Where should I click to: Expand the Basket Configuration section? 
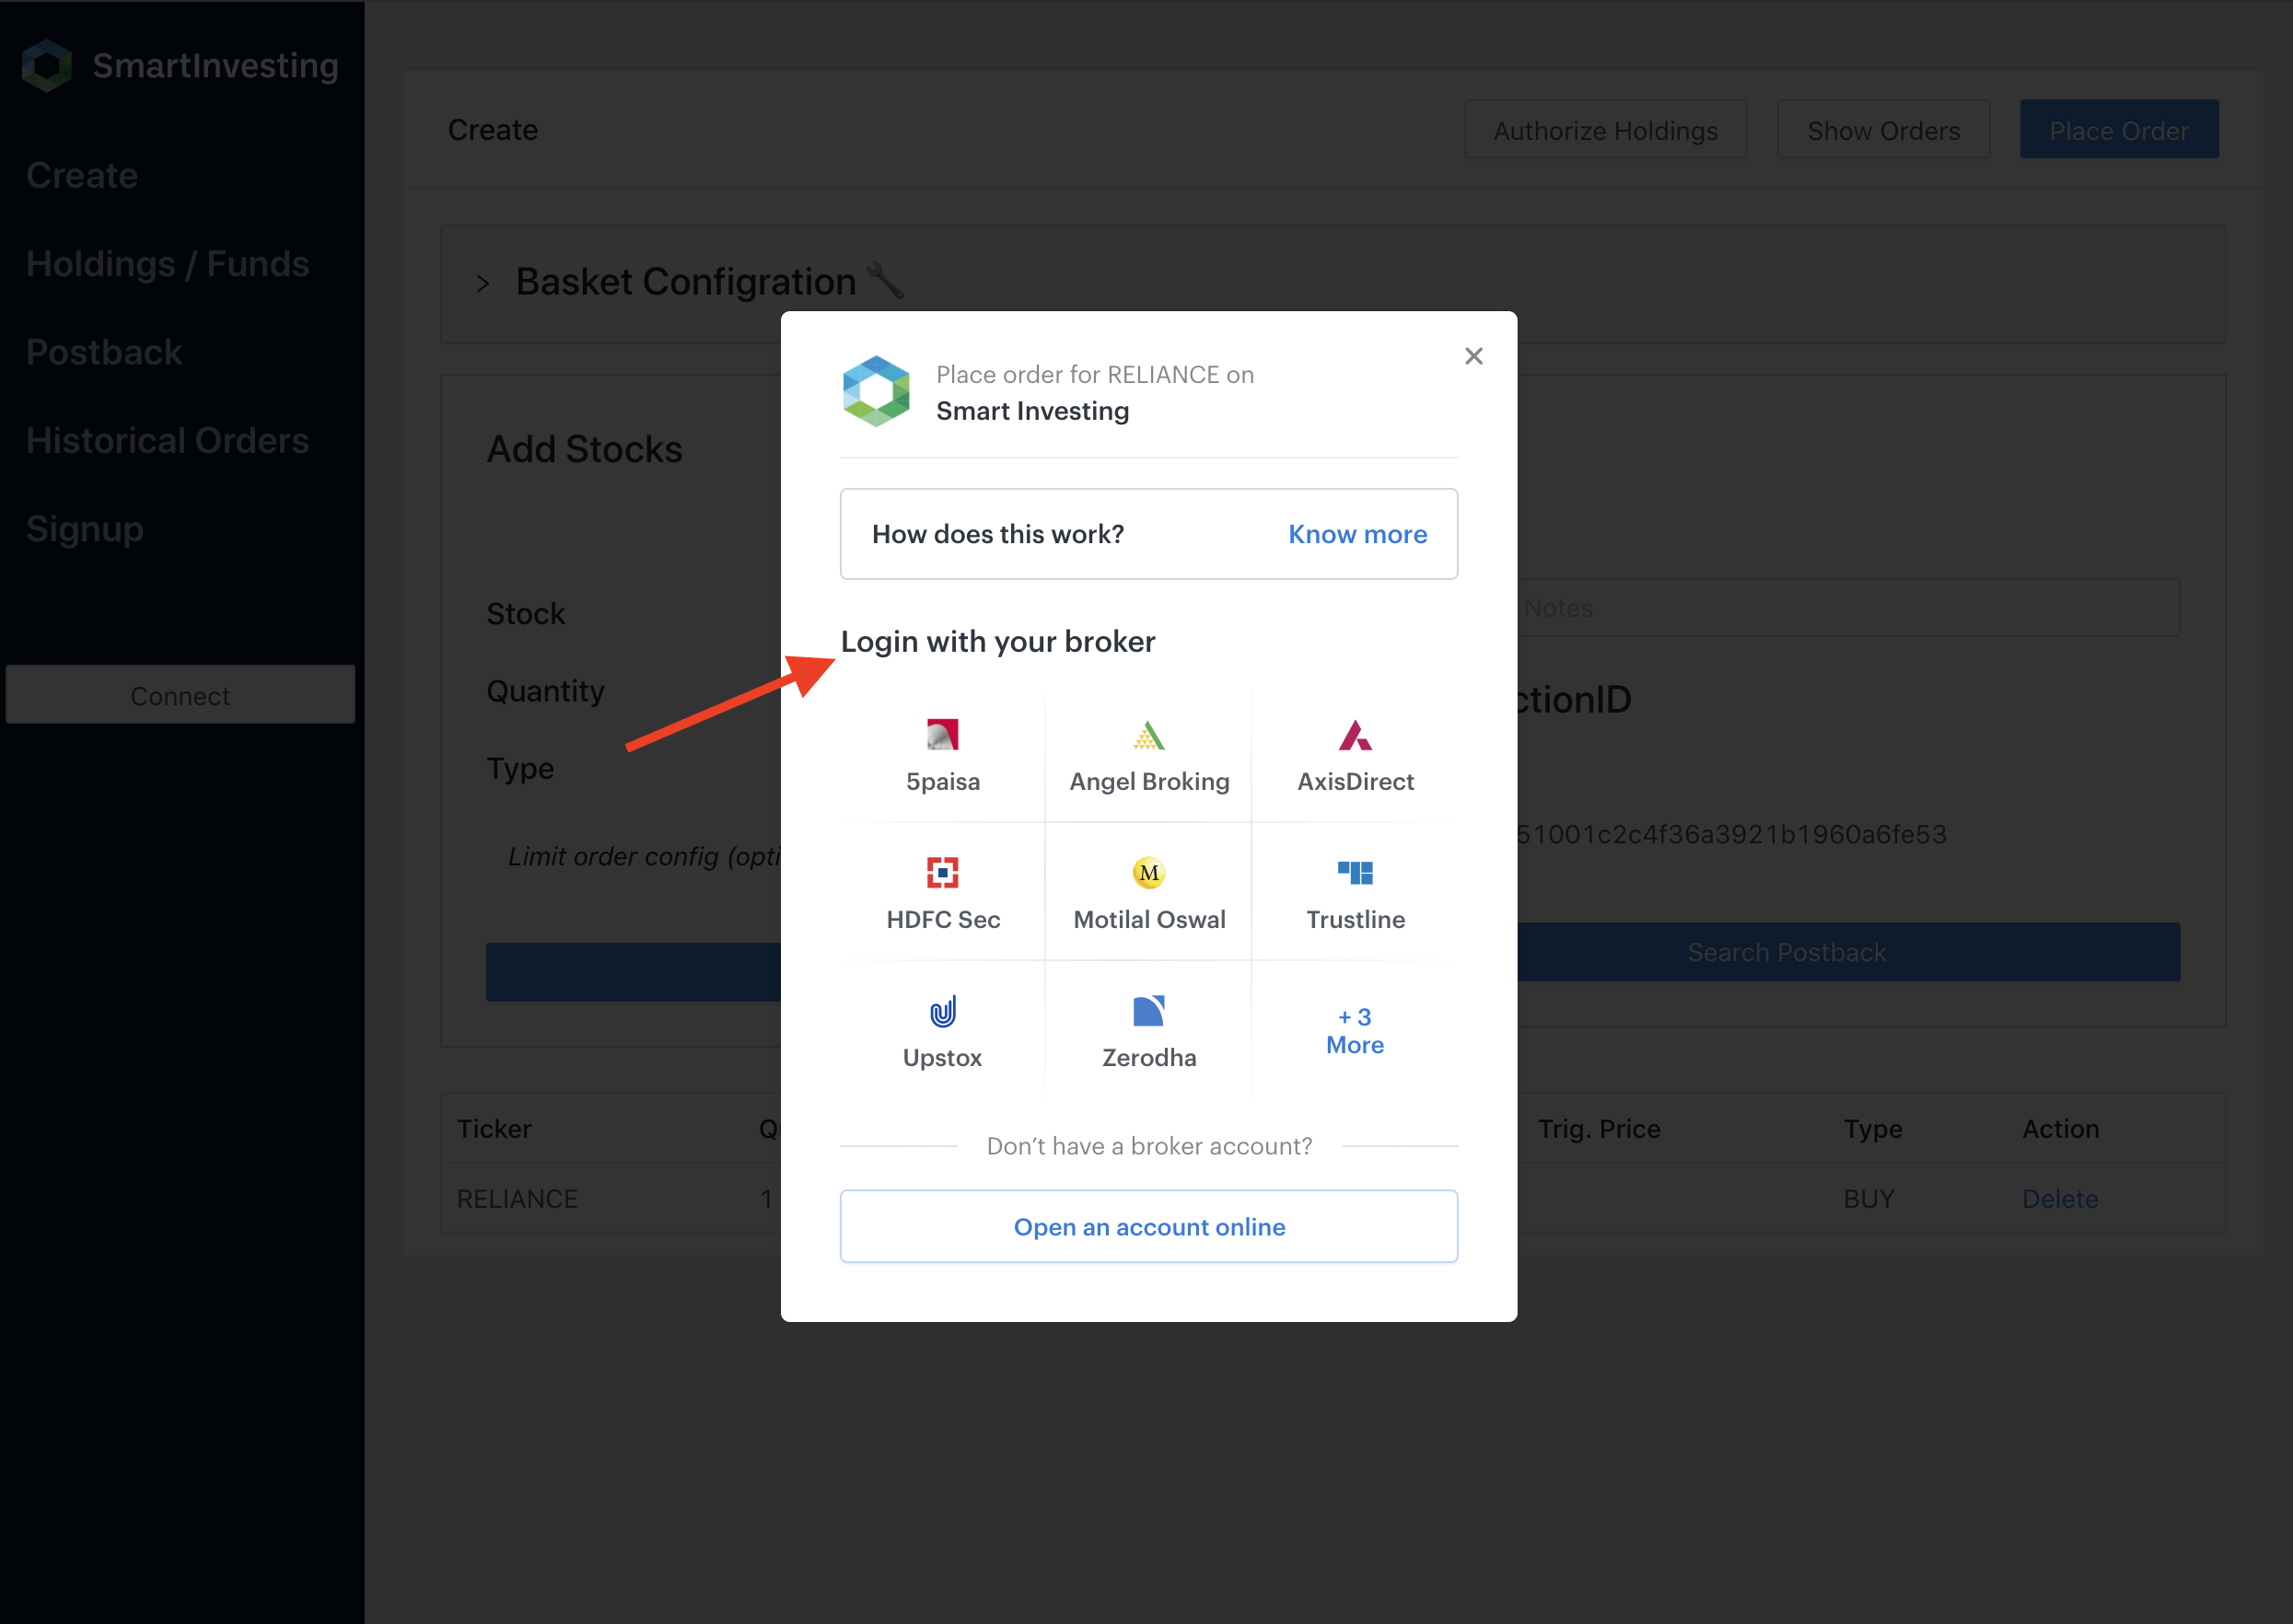483,284
